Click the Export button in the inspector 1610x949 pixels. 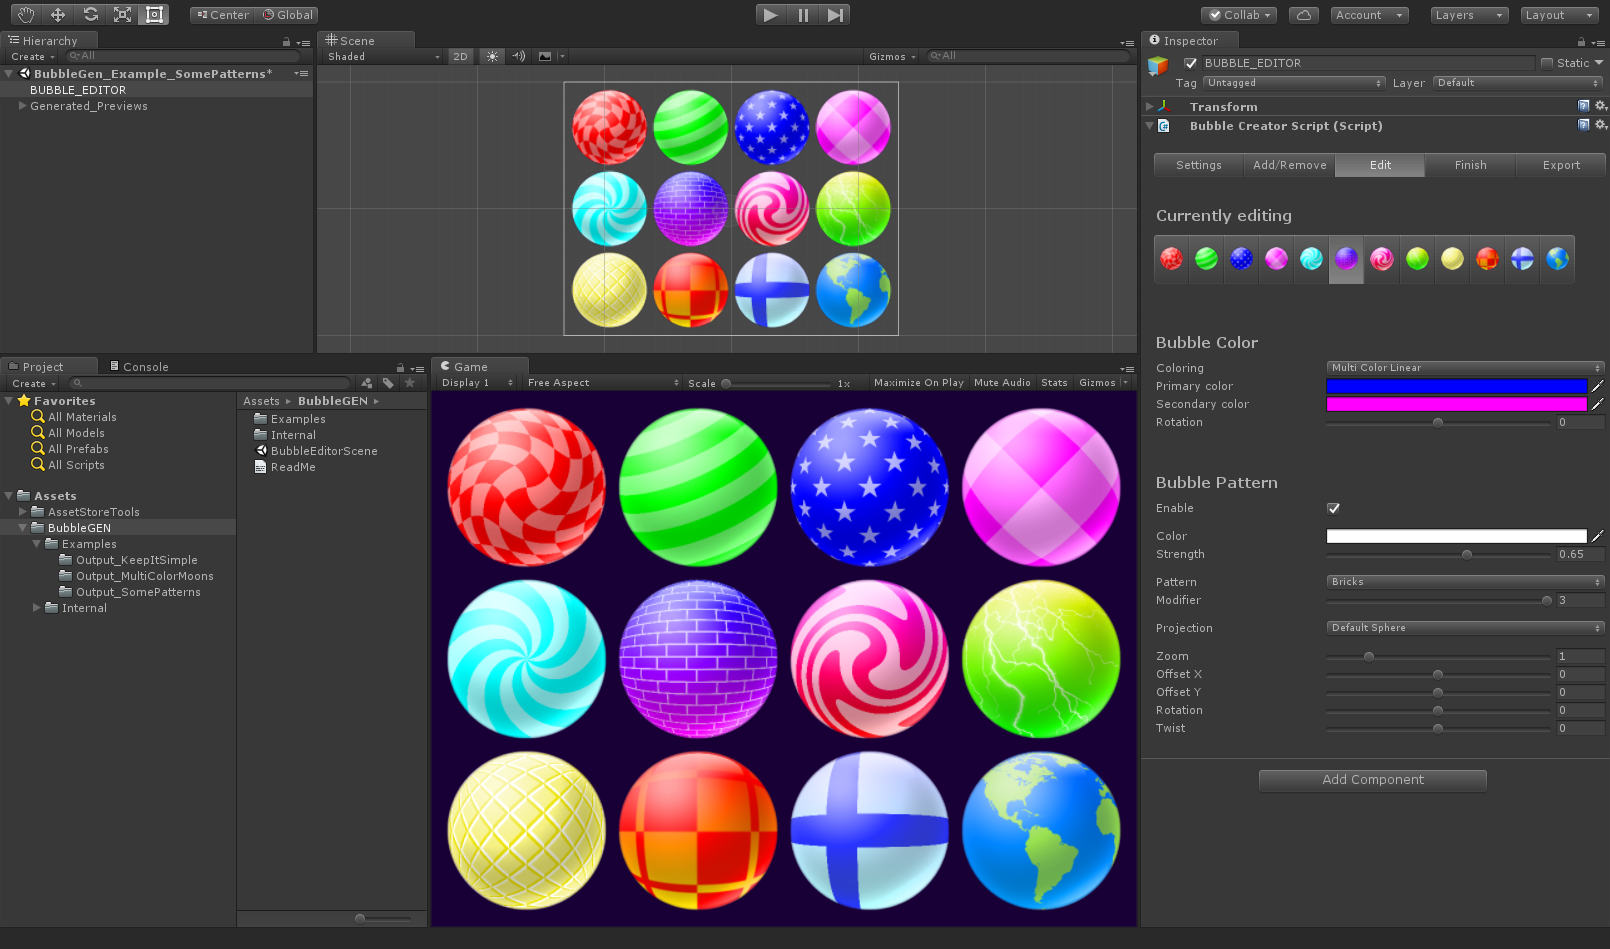1560,165
